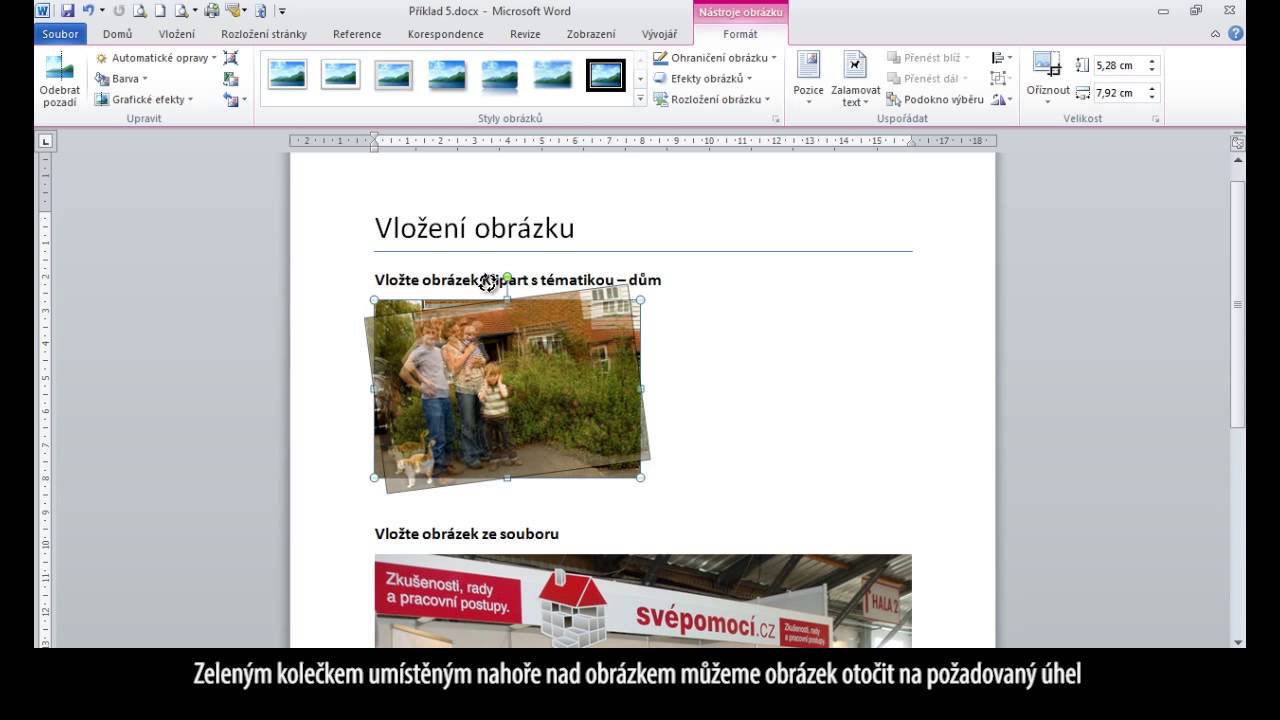1280x720 pixels.
Task: Increase picture height with stepper up arrow
Action: 1152,62
